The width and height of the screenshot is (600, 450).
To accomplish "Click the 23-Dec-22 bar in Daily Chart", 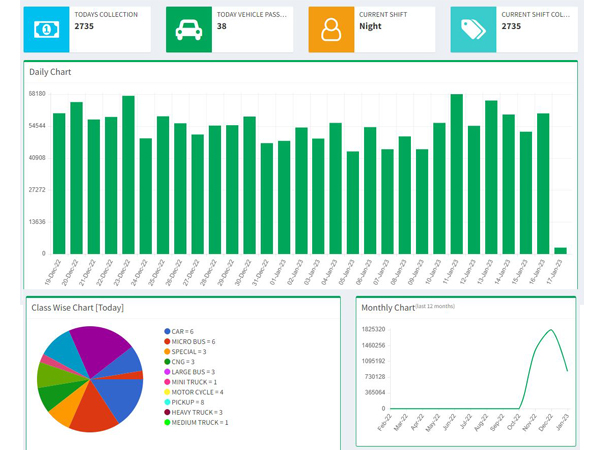I will (x=128, y=175).
